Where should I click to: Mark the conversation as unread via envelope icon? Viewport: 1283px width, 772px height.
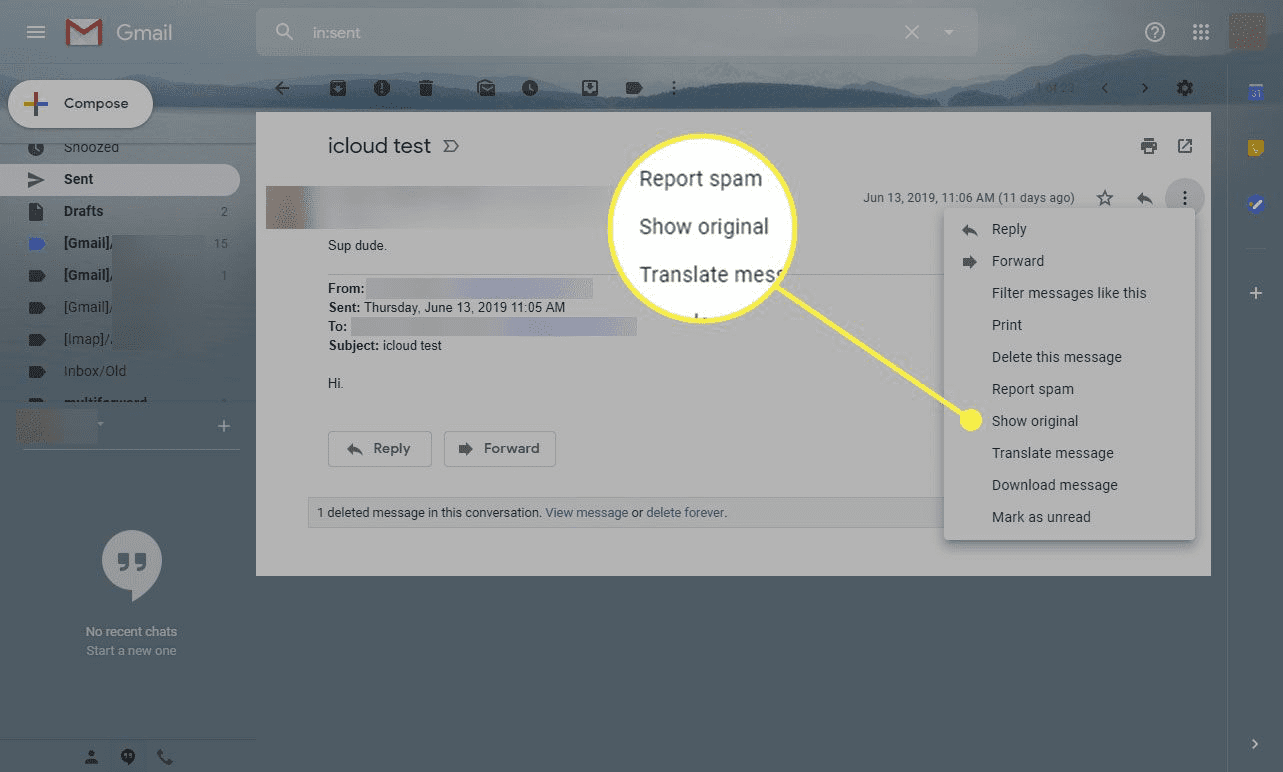(x=486, y=88)
